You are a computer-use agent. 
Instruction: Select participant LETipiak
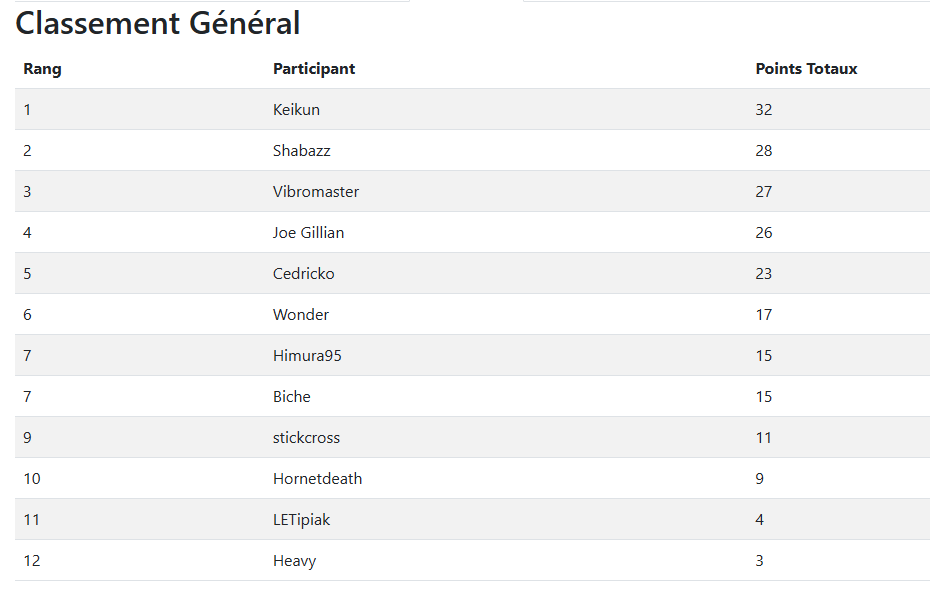[x=301, y=520]
